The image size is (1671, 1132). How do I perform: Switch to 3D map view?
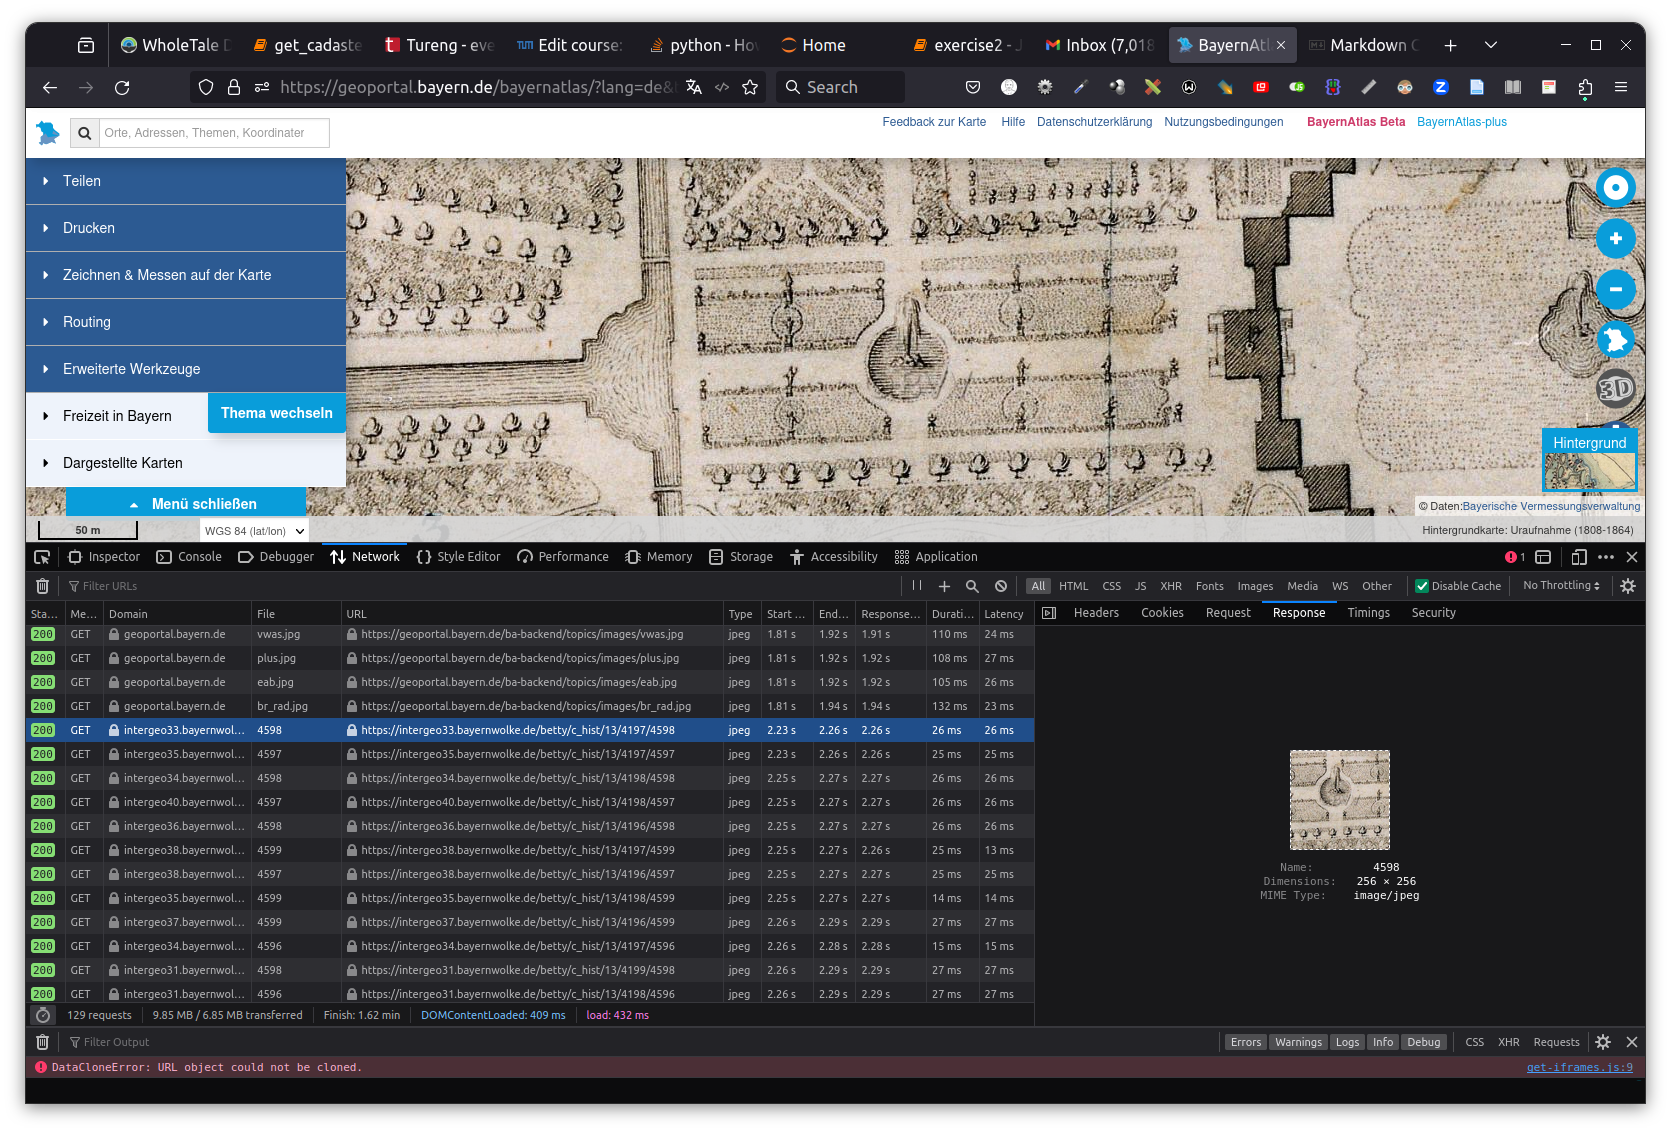[x=1615, y=388]
